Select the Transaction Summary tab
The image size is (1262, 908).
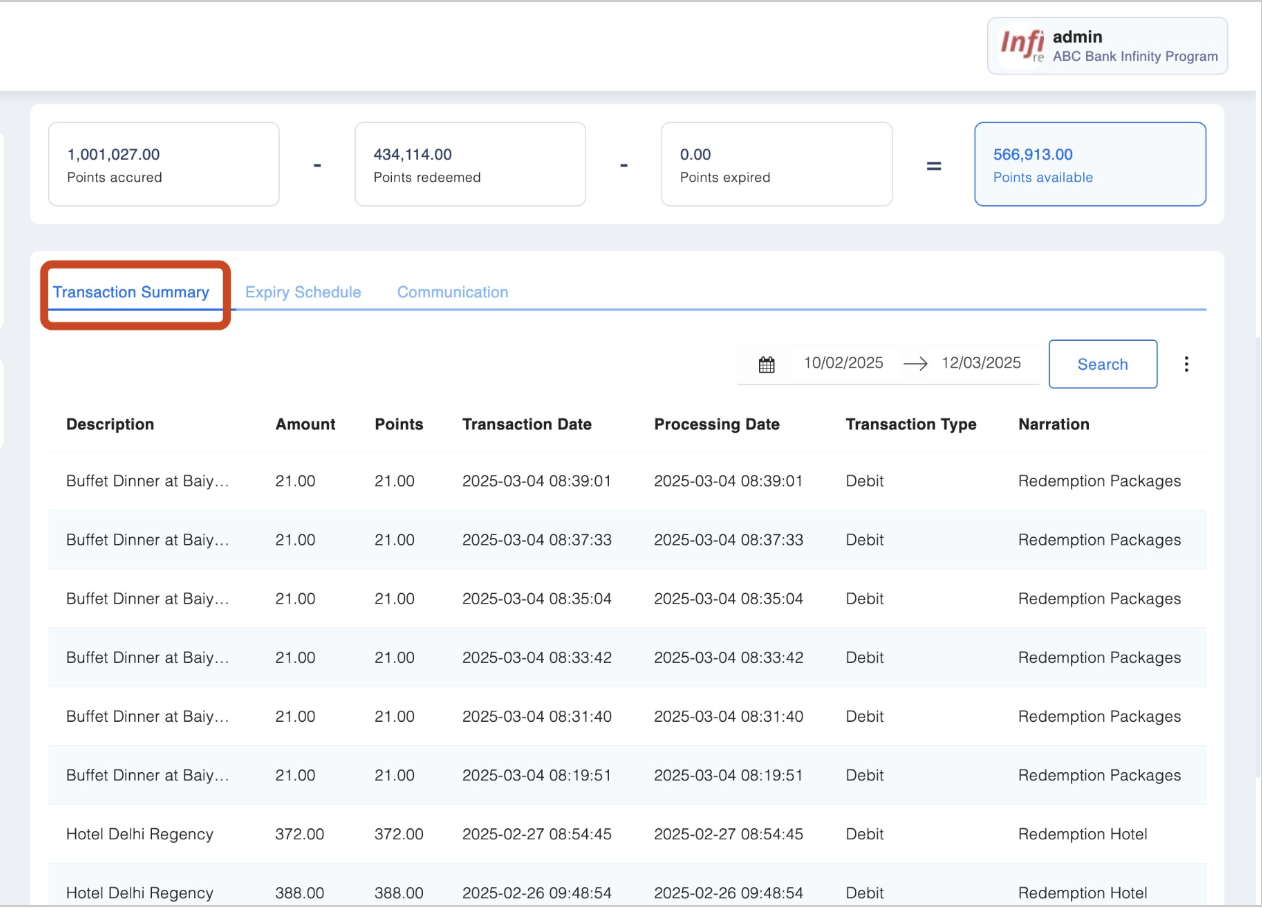pyautogui.click(x=131, y=292)
